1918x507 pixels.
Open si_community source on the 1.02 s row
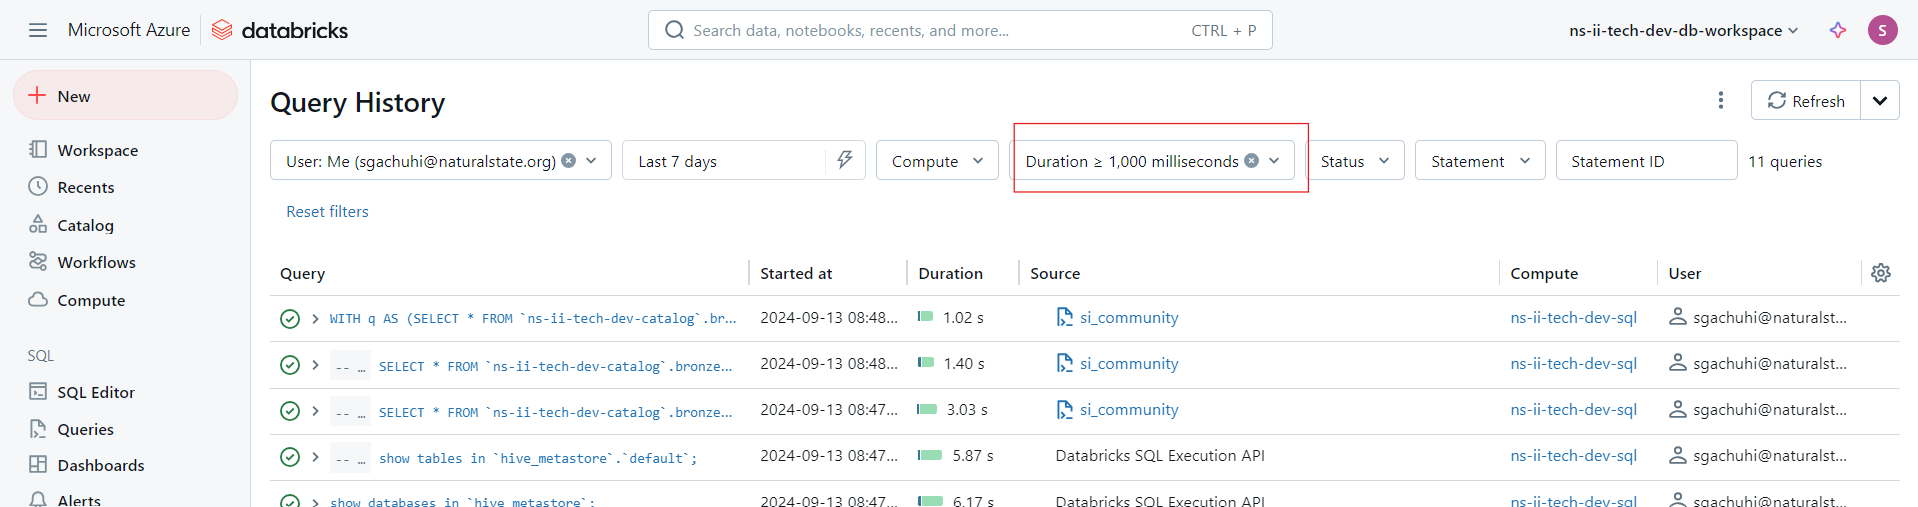point(1129,317)
